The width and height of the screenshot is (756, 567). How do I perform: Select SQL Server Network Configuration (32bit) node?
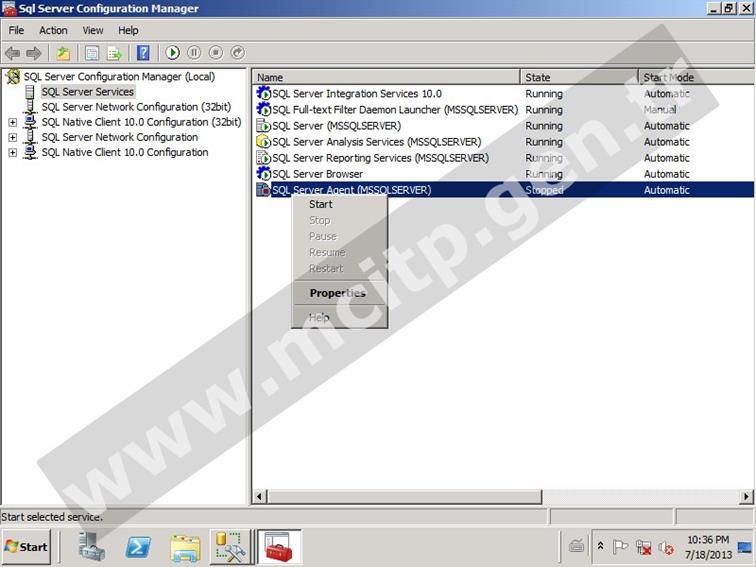click(136, 107)
